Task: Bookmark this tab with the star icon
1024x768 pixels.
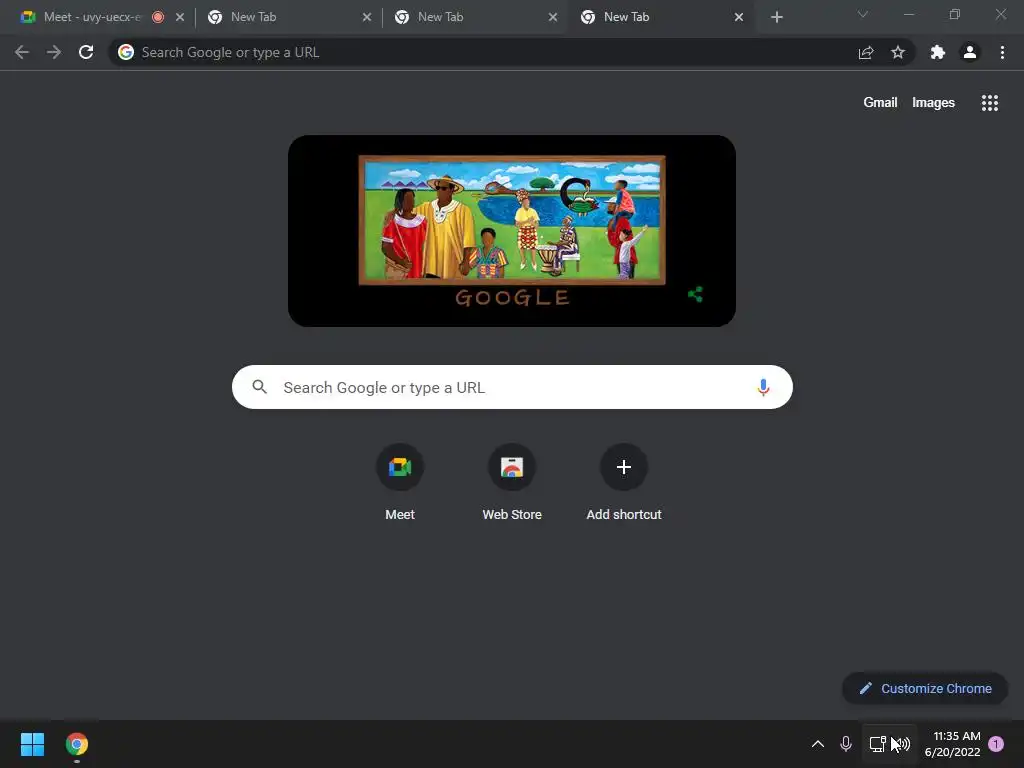Action: pyautogui.click(x=898, y=52)
